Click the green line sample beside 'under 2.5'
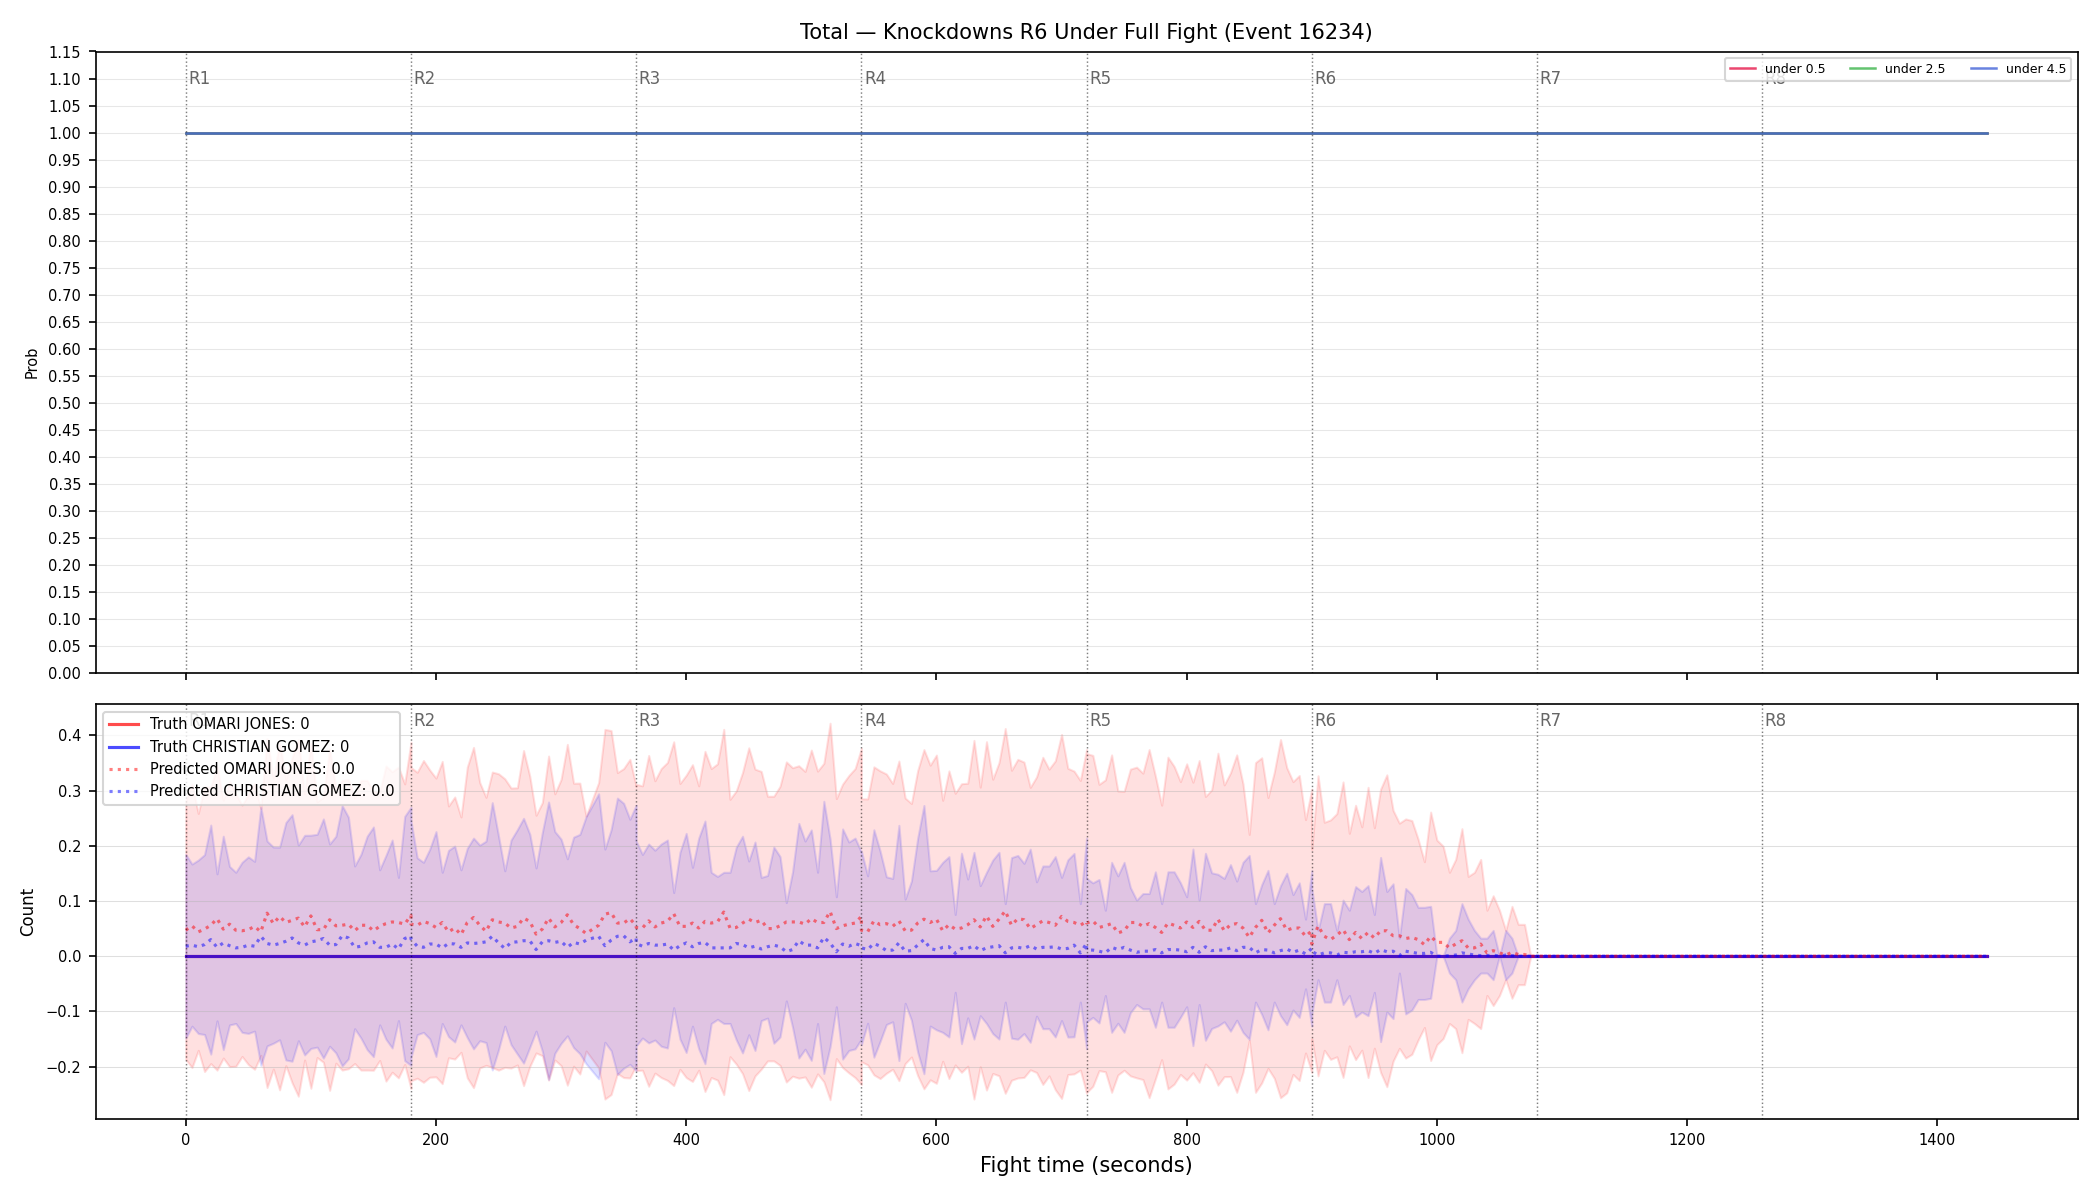Image resolution: width=2100 pixels, height=1200 pixels. (1863, 69)
